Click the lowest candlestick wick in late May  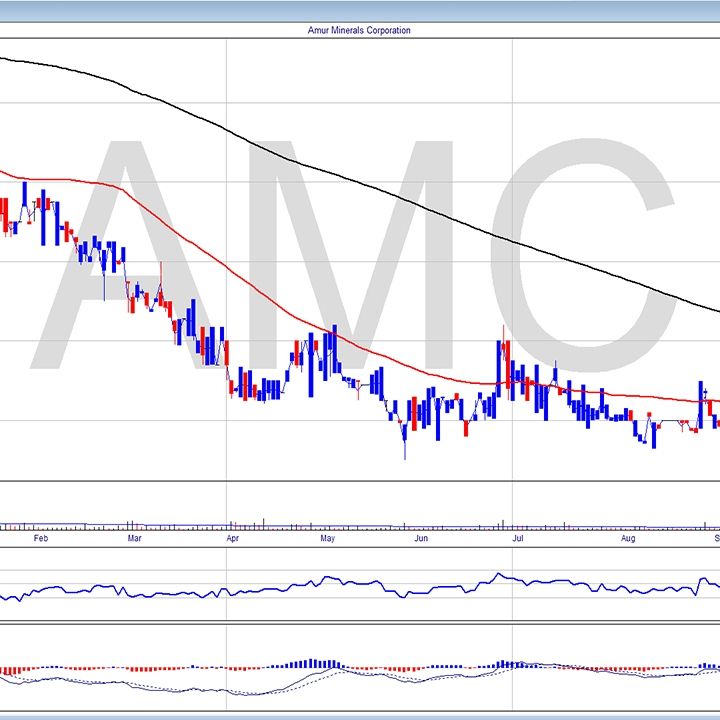[x=405, y=450]
